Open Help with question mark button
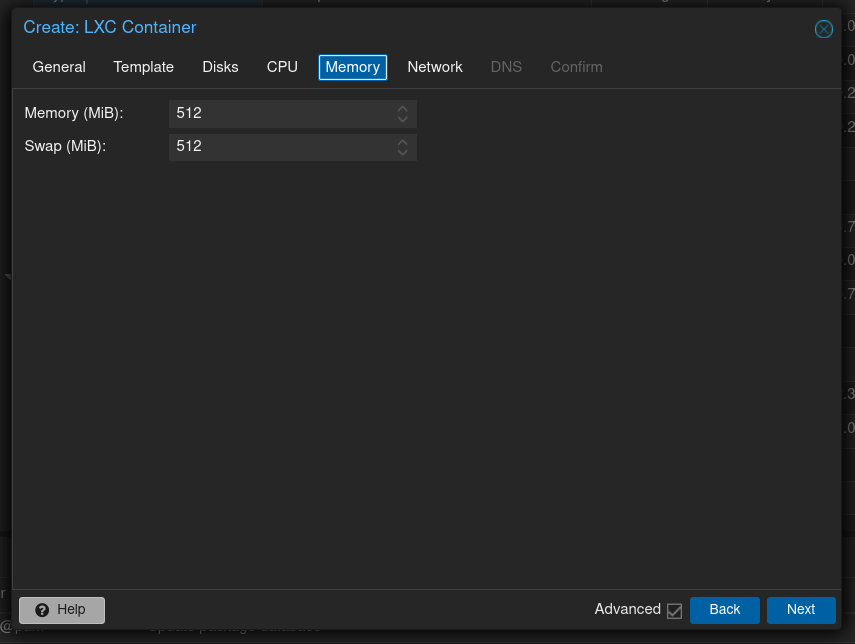Viewport: 855px width, 644px height. (x=62, y=610)
